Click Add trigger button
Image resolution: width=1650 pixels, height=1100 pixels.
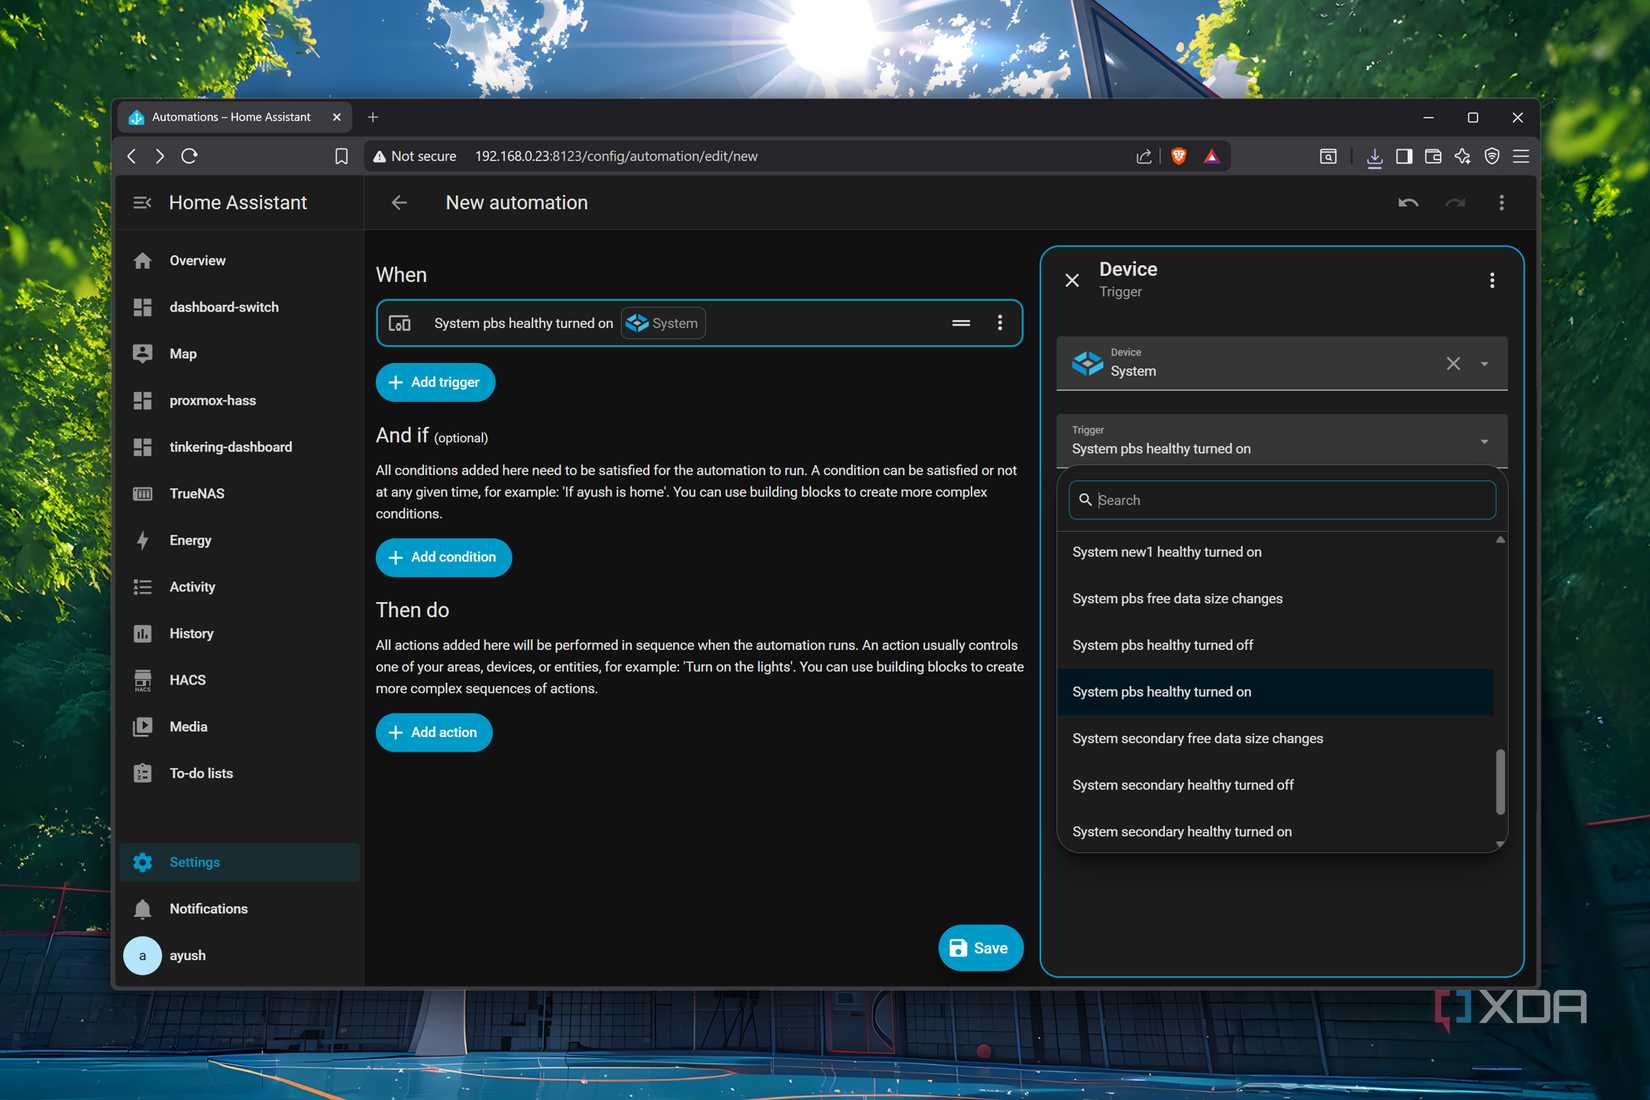pyautogui.click(x=435, y=382)
